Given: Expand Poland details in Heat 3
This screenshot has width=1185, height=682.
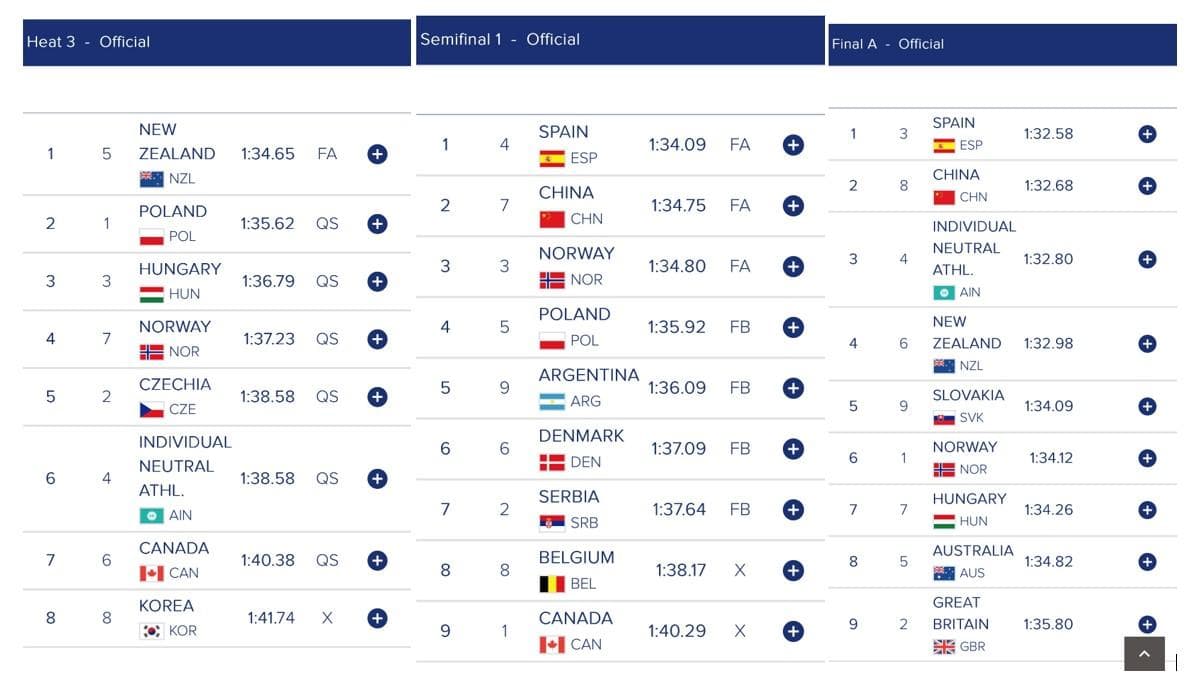Looking at the screenshot, I should (x=377, y=223).
